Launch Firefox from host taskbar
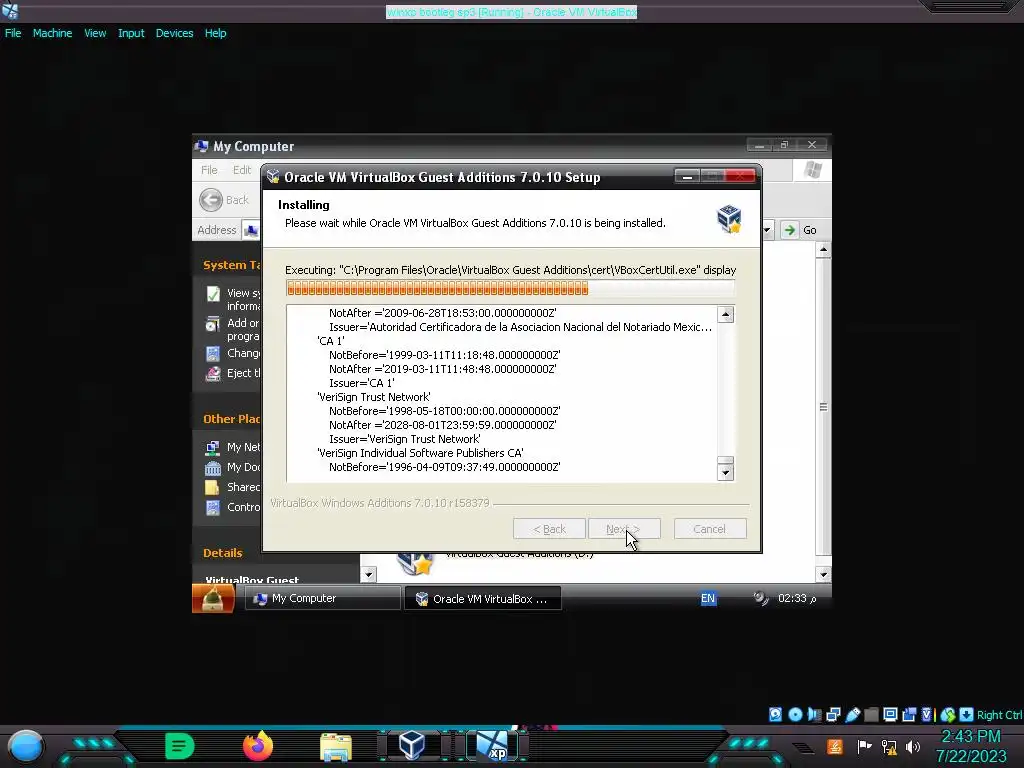This screenshot has width=1024, height=768. 258,746
